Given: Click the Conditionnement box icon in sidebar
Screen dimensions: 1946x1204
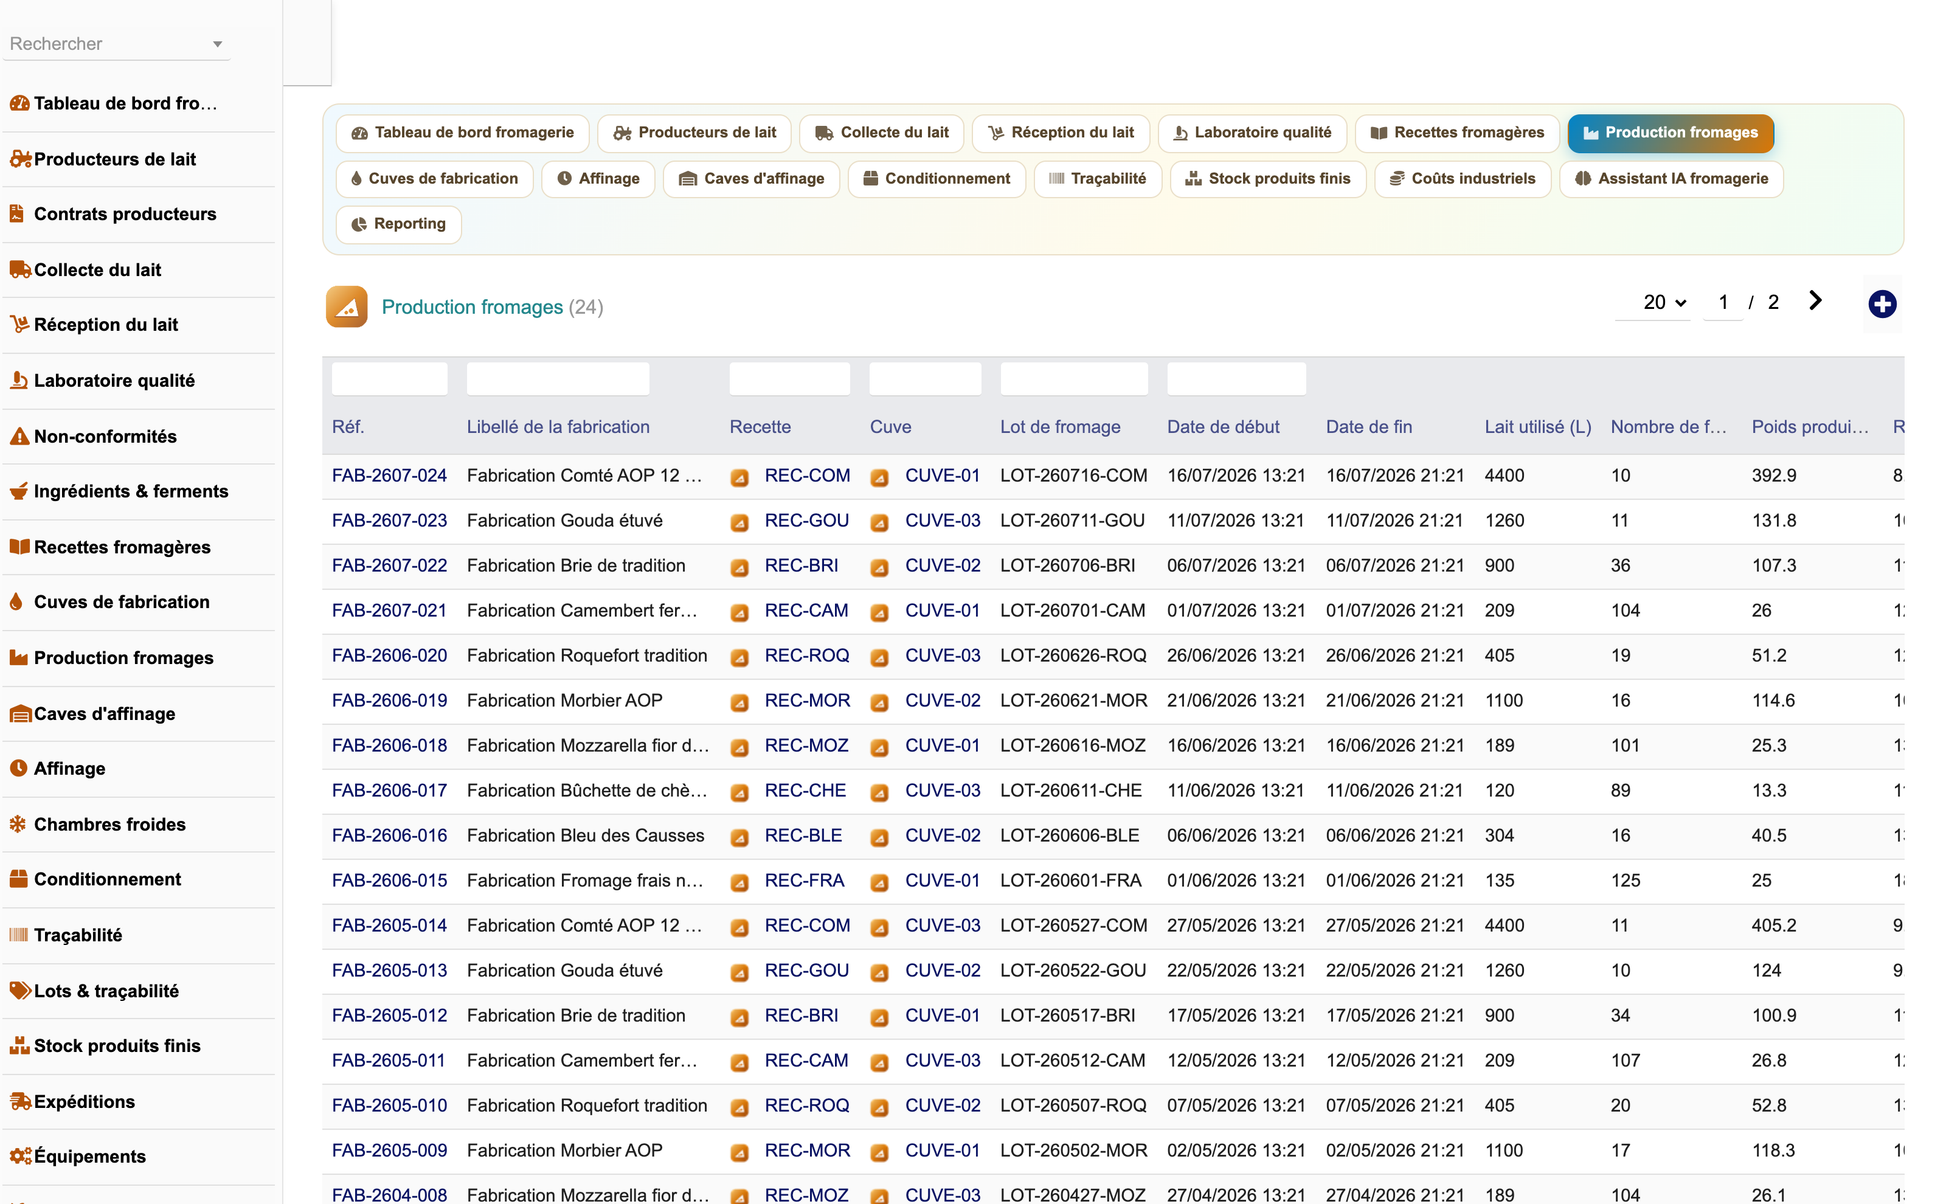Looking at the screenshot, I should pyautogui.click(x=18, y=880).
